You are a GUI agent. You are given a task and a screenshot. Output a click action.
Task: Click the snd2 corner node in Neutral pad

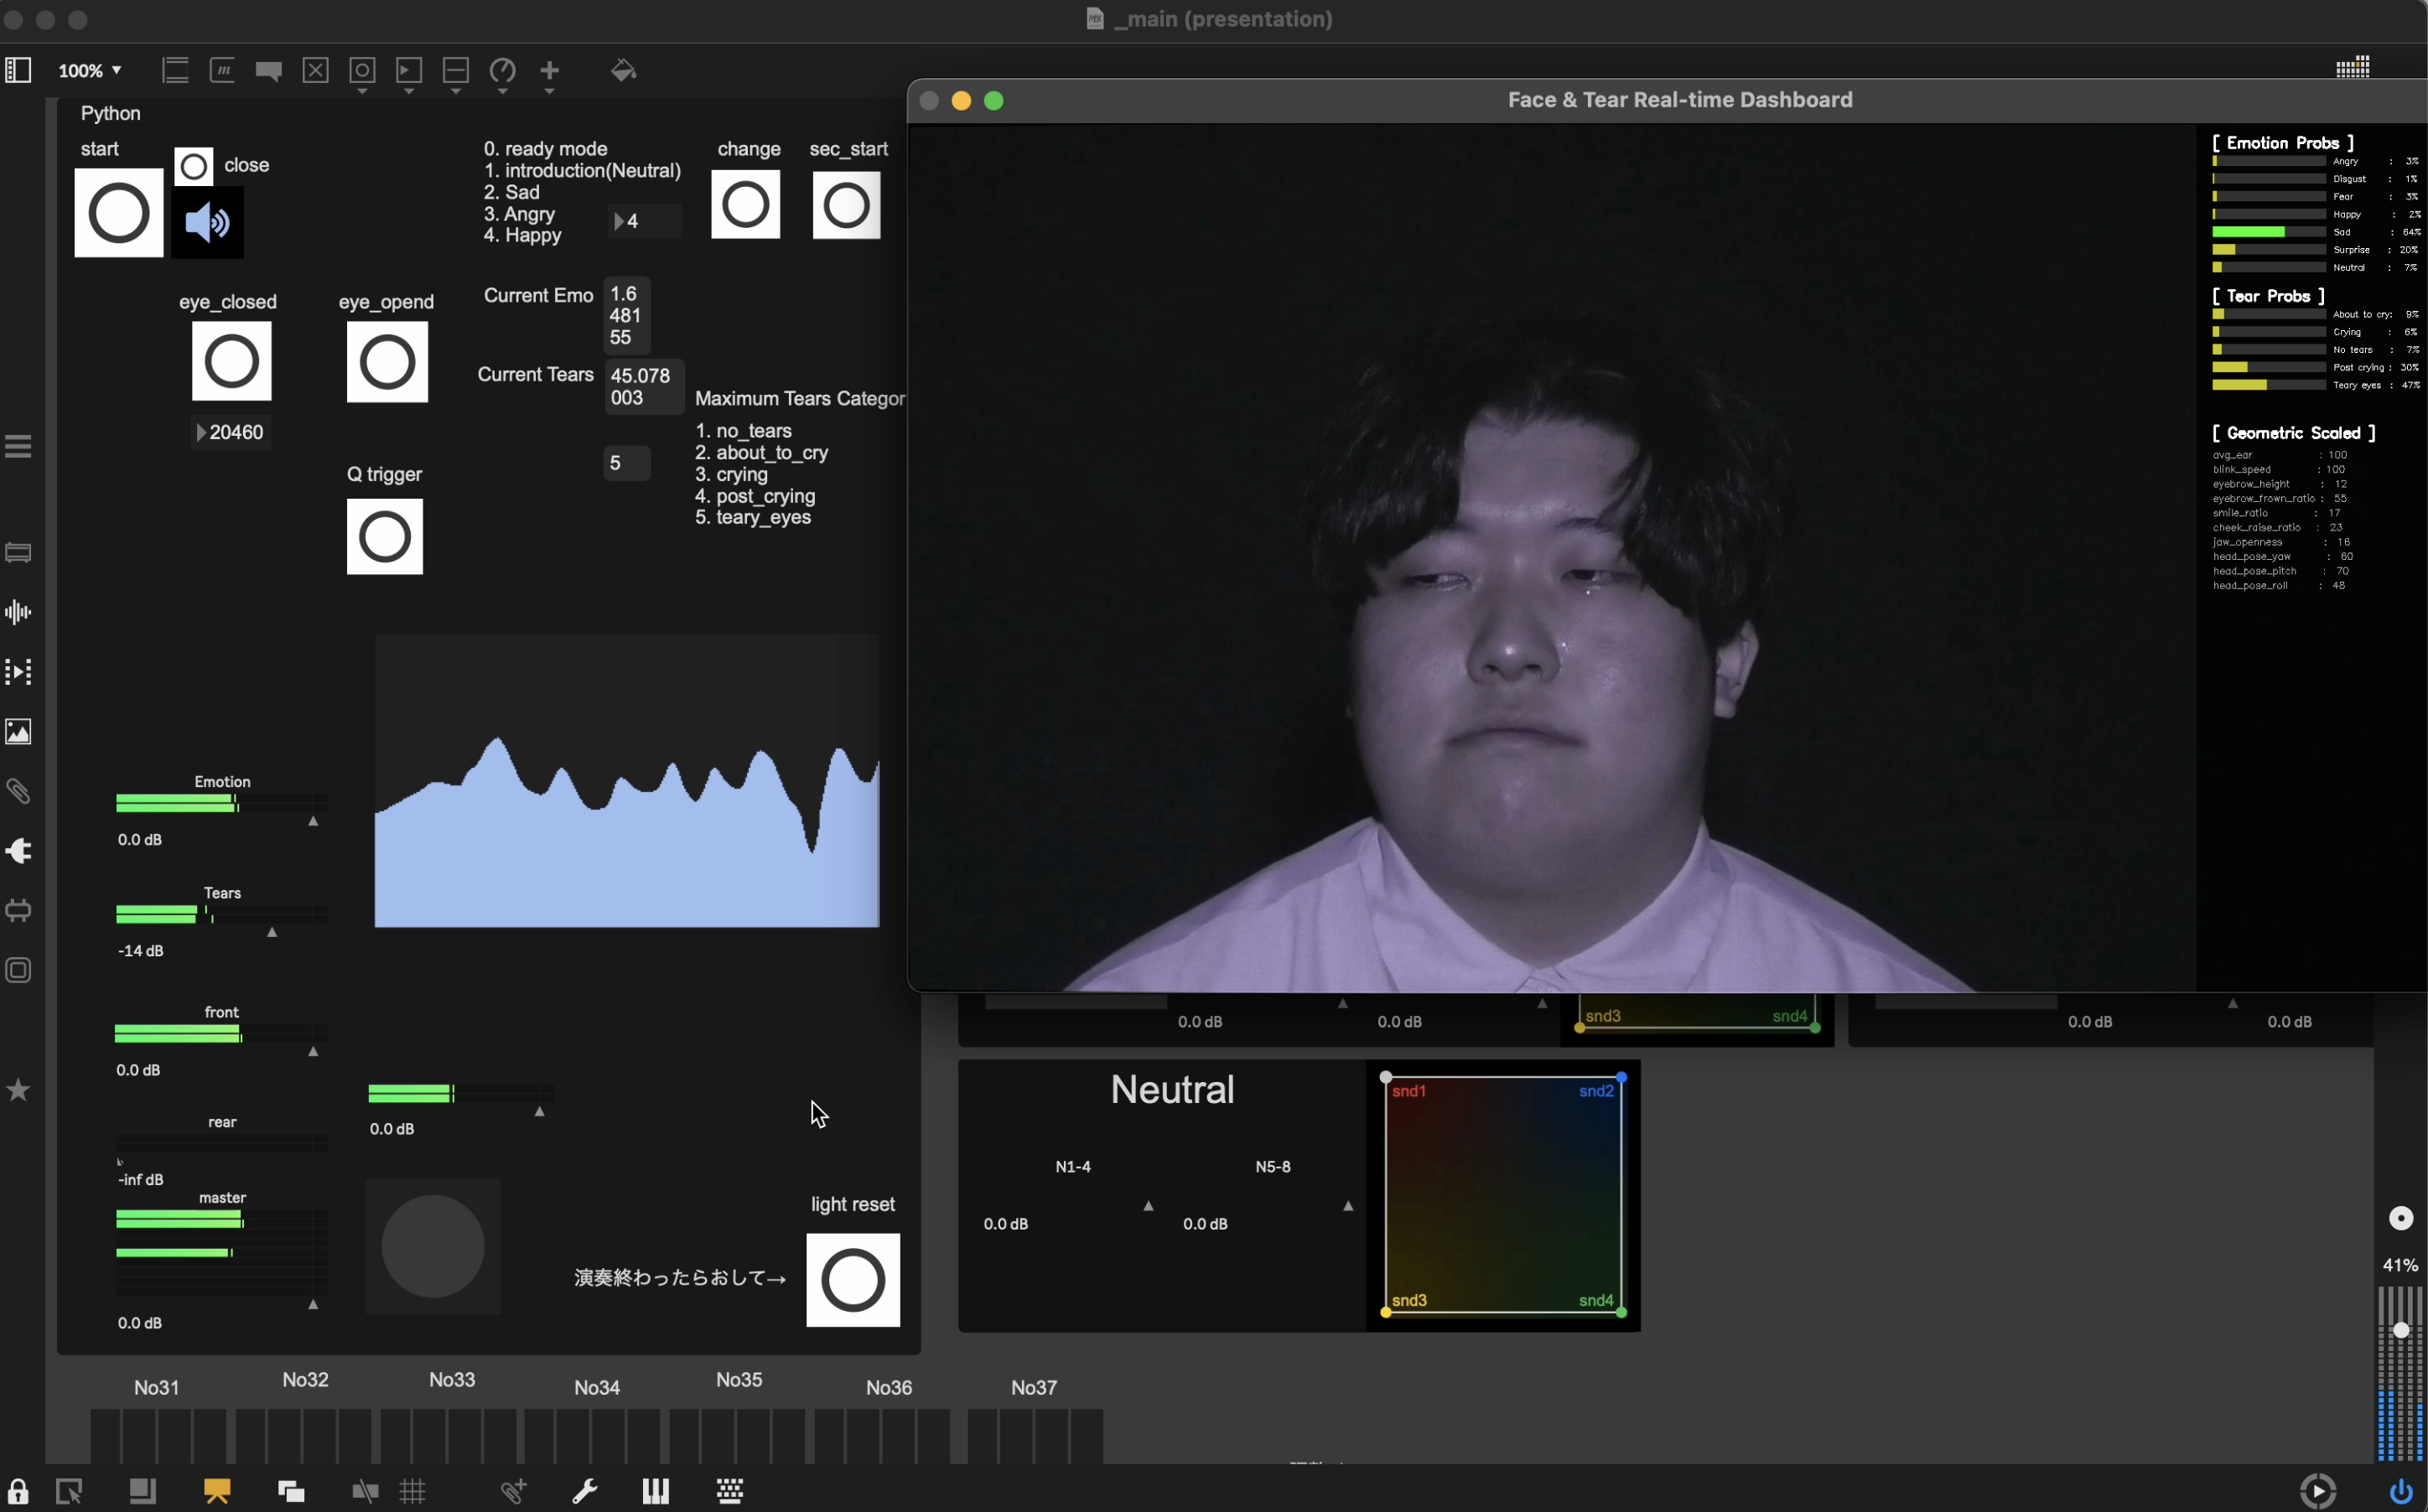pos(1621,1078)
